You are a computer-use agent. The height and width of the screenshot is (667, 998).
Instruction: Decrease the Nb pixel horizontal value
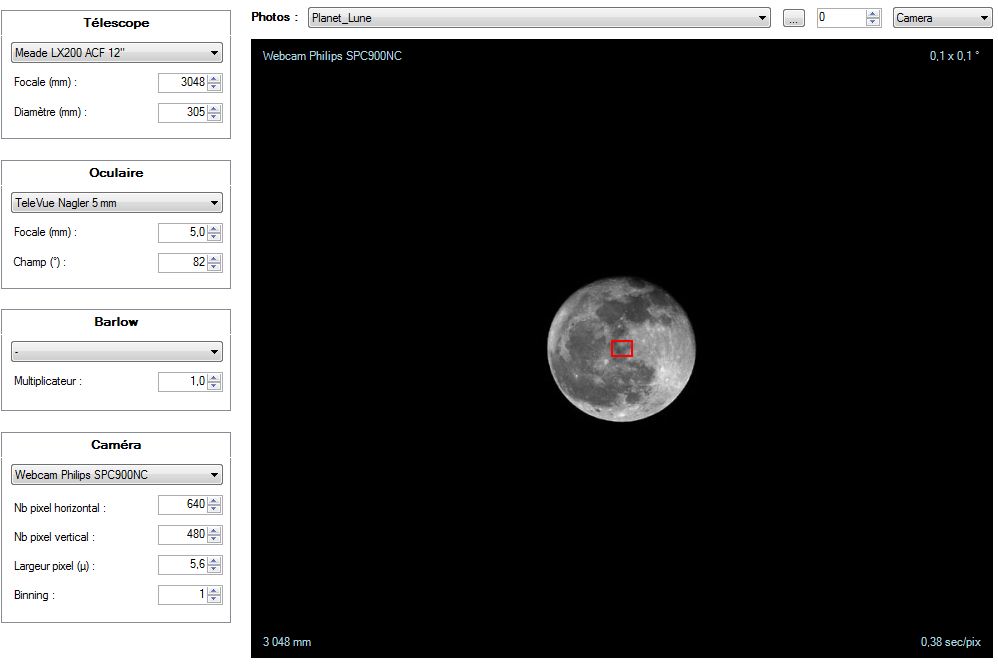click(214, 509)
